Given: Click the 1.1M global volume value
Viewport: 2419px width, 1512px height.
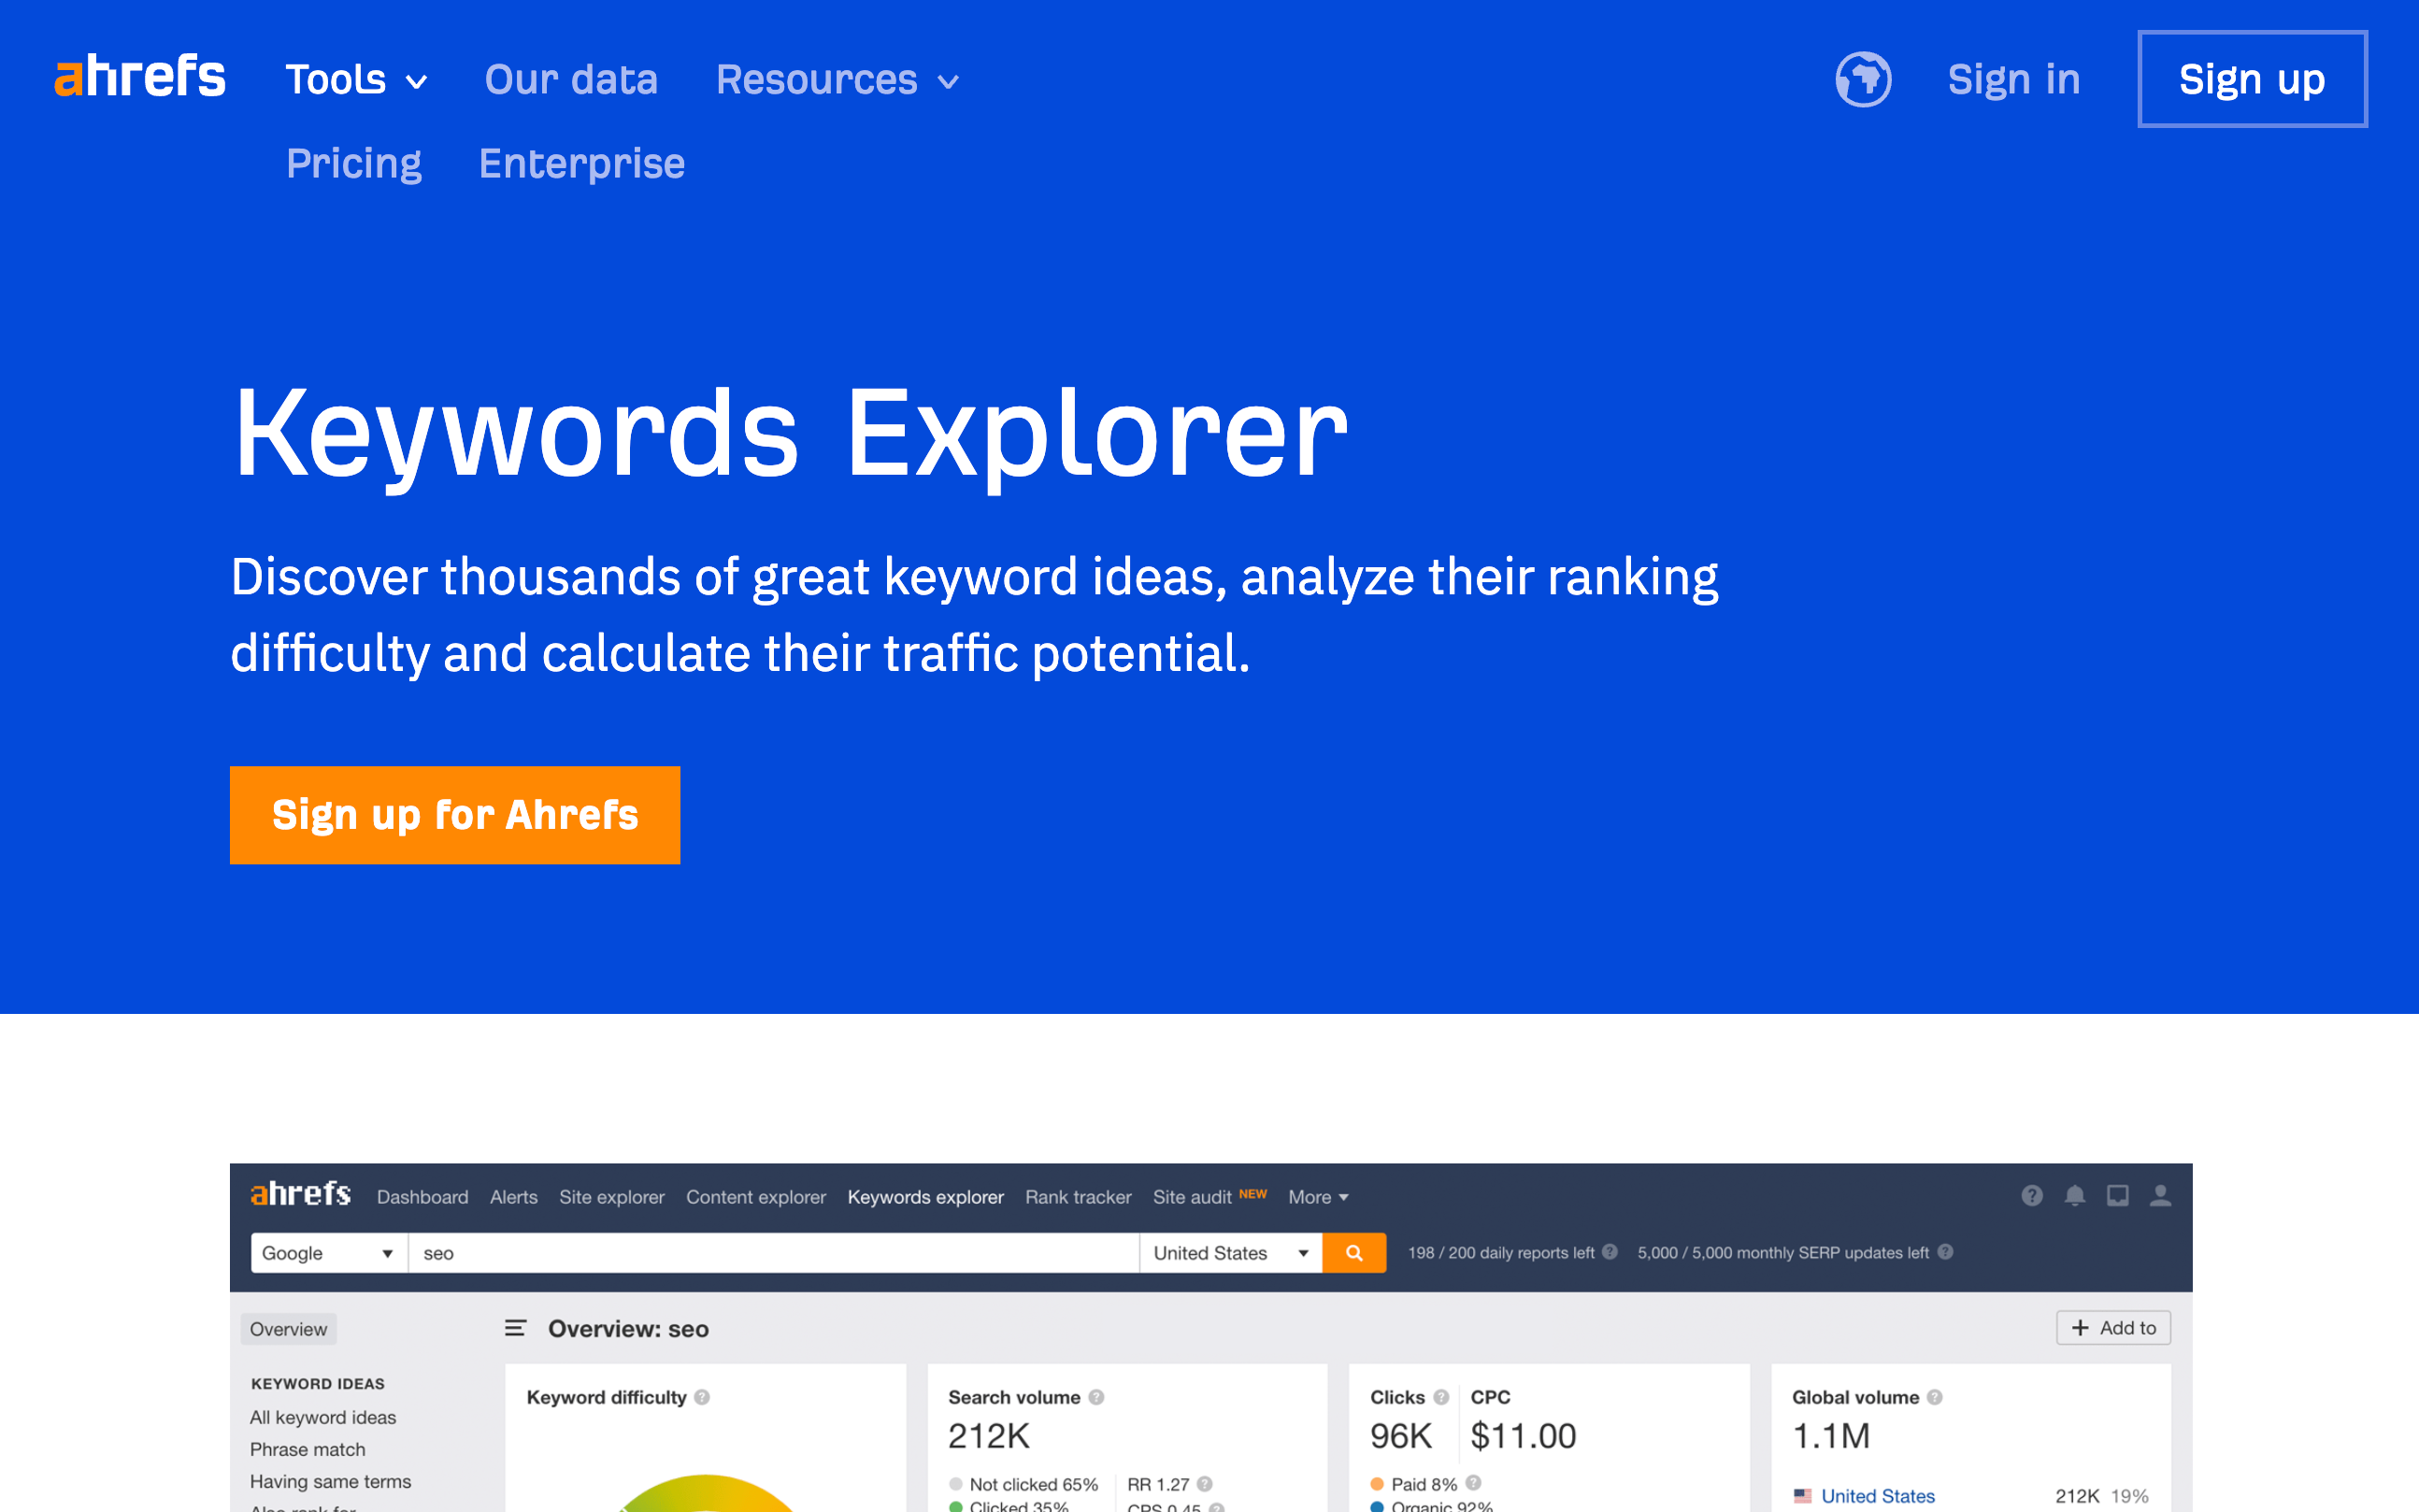Looking at the screenshot, I should [1831, 1436].
